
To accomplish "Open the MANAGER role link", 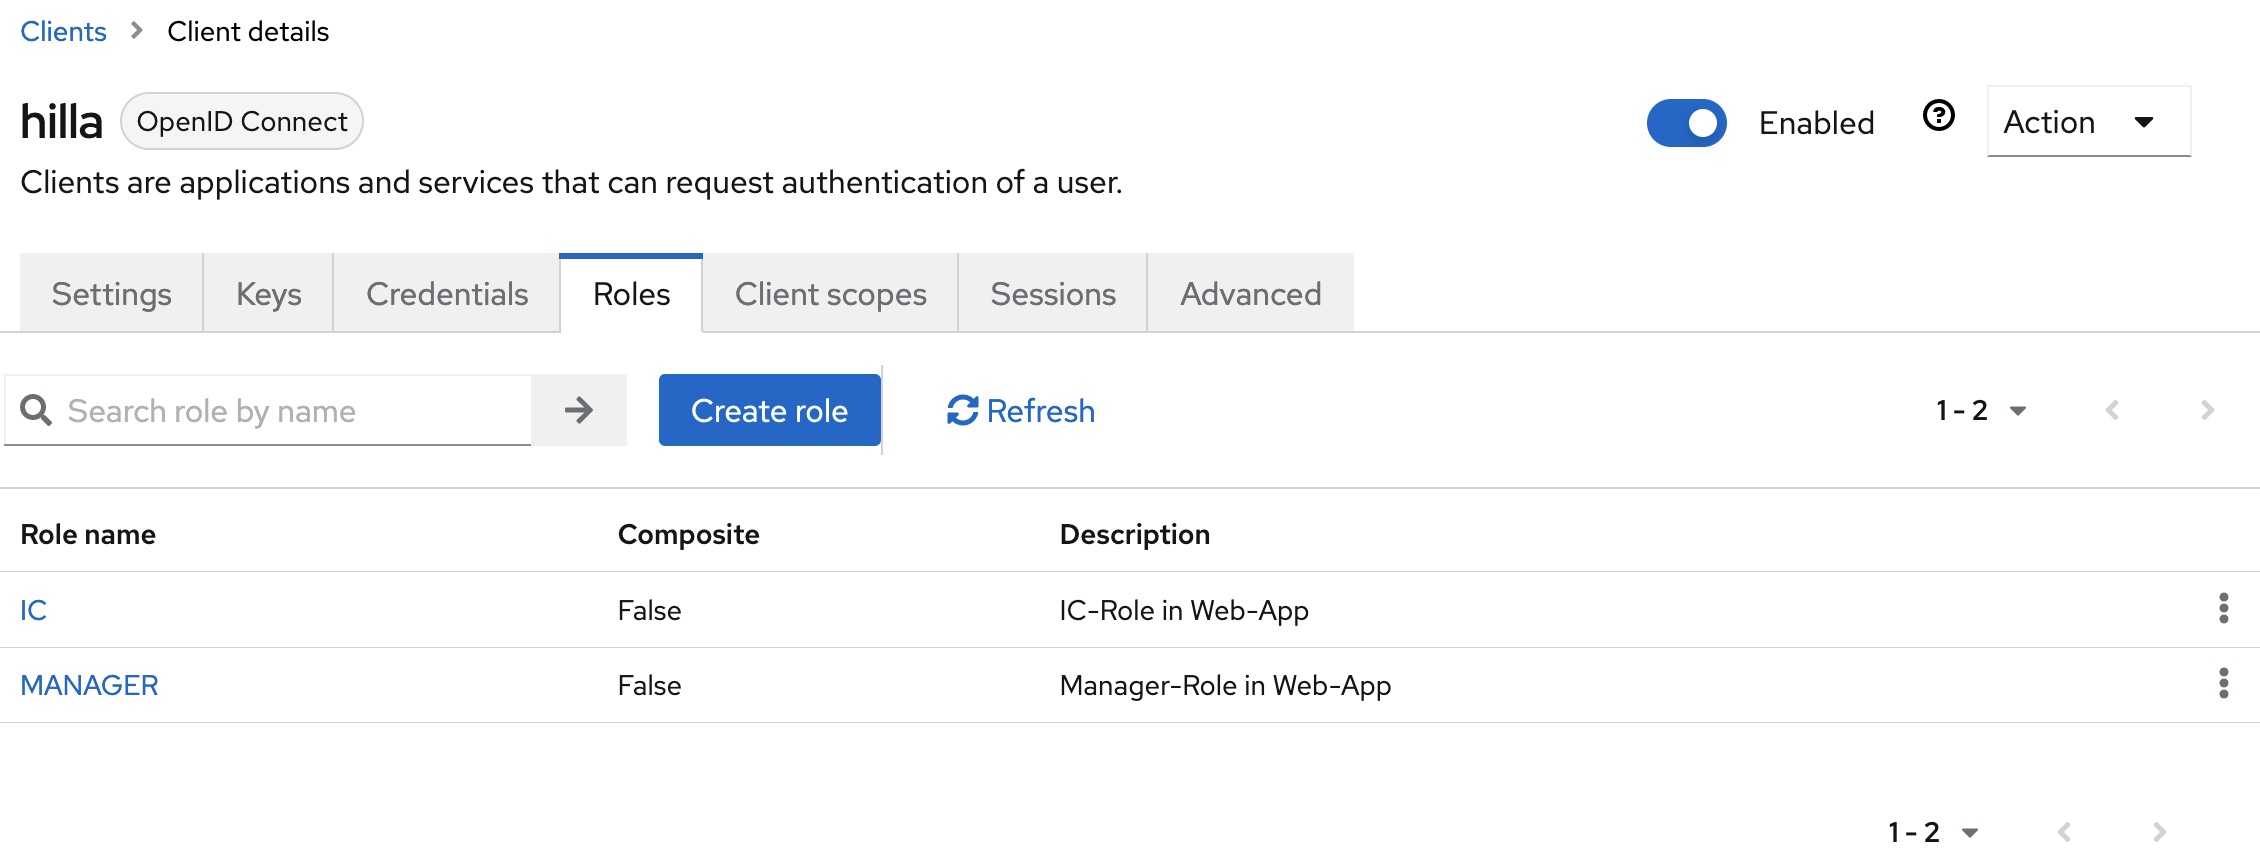I will tap(89, 685).
